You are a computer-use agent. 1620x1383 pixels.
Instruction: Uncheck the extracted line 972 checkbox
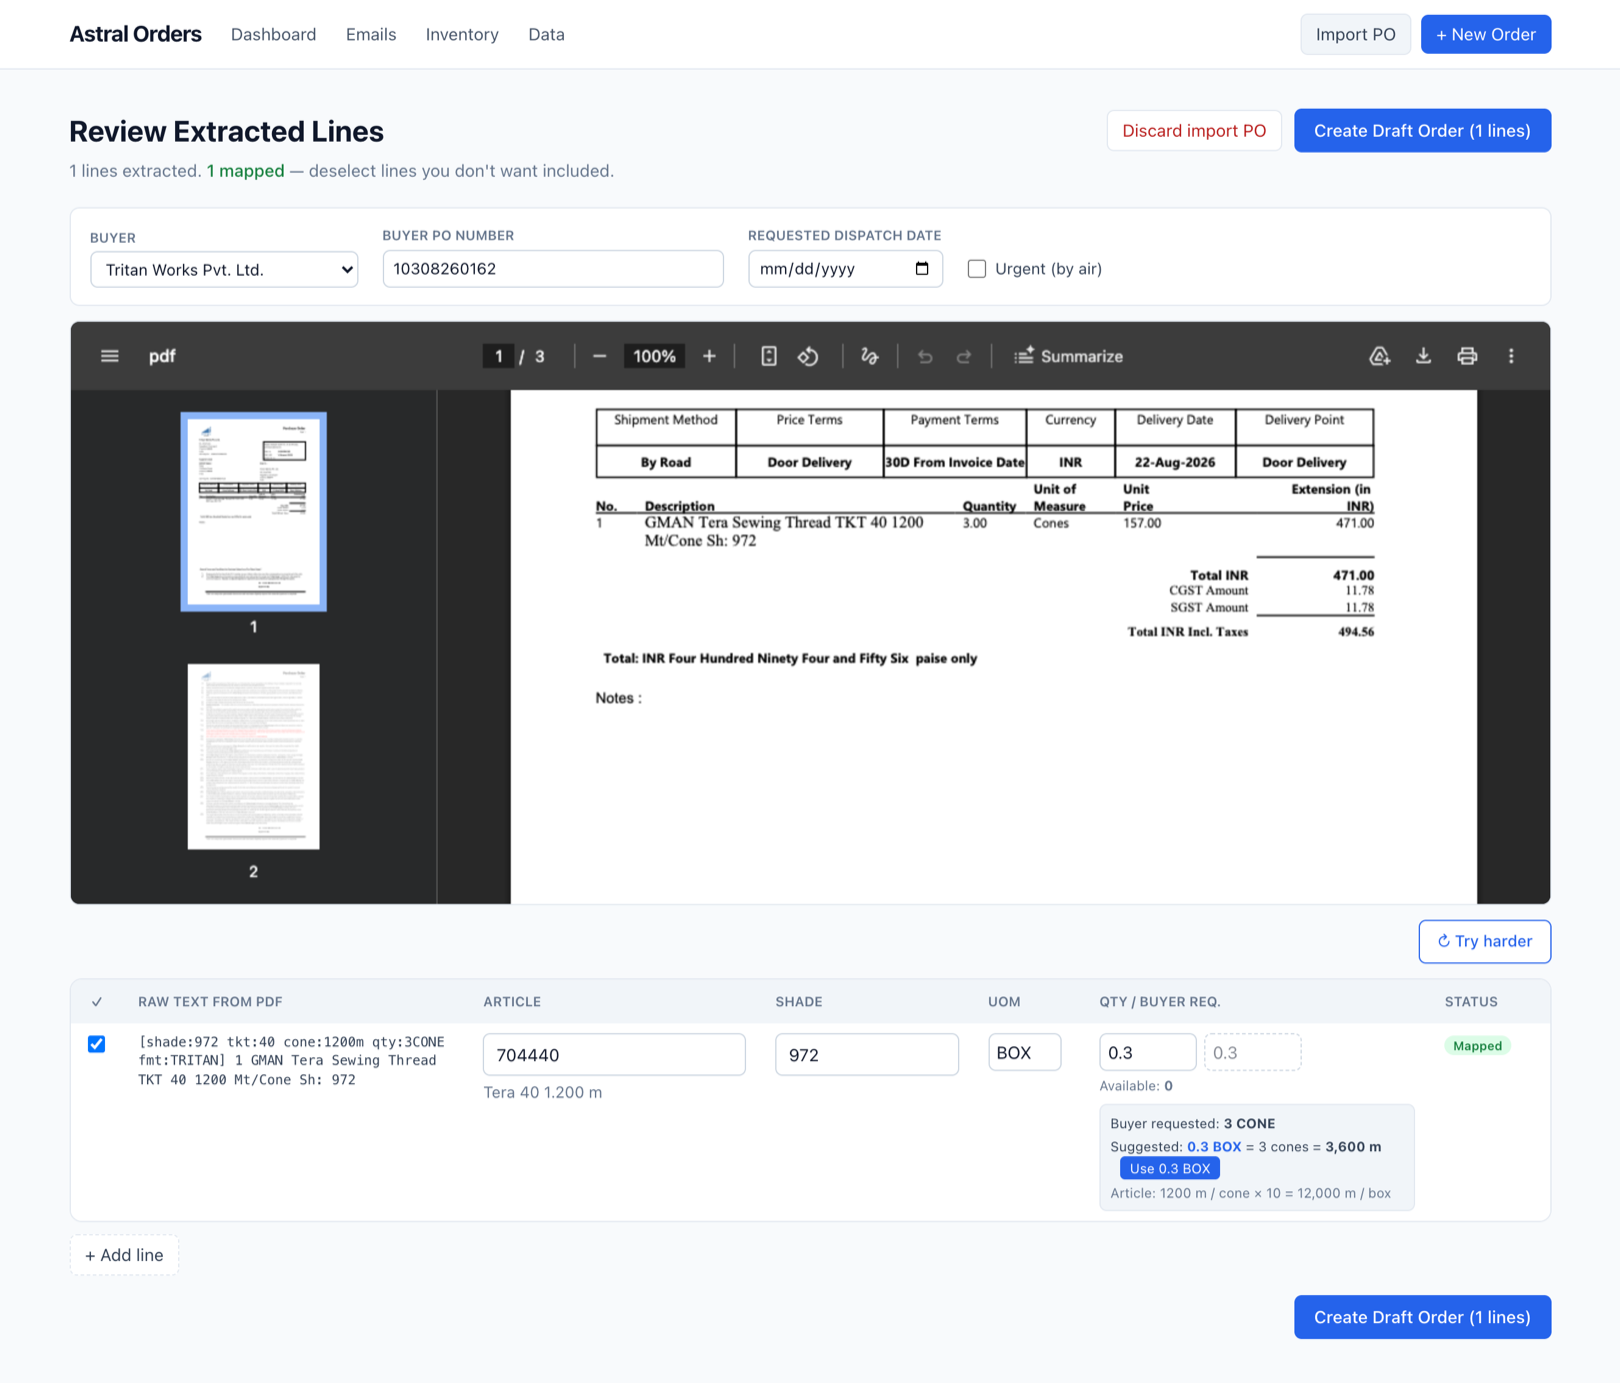(97, 1044)
